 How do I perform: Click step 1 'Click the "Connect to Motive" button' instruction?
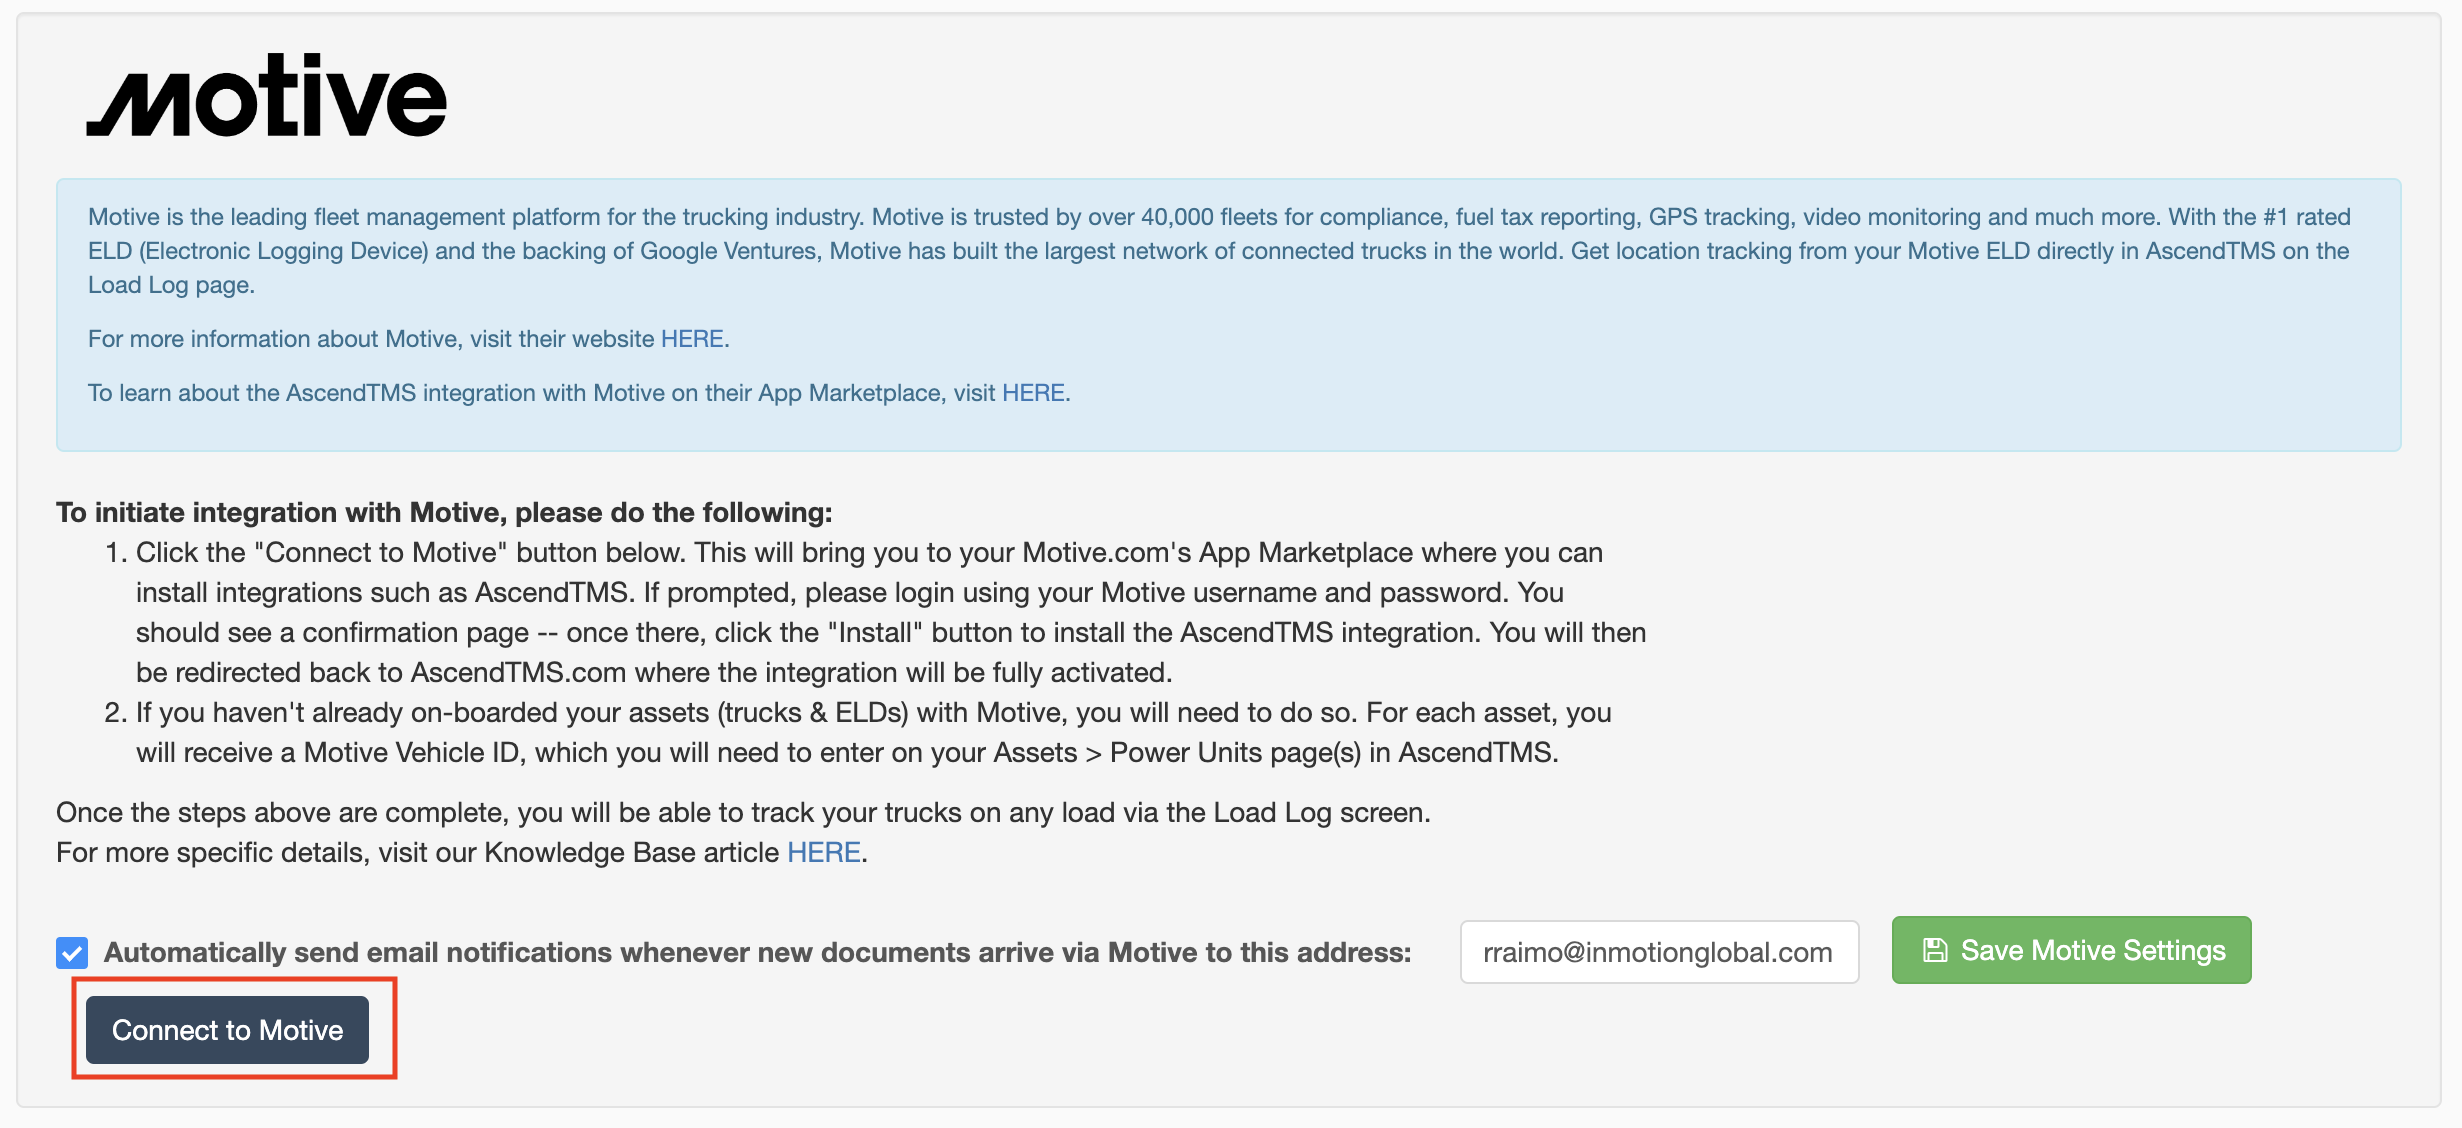[x=890, y=612]
